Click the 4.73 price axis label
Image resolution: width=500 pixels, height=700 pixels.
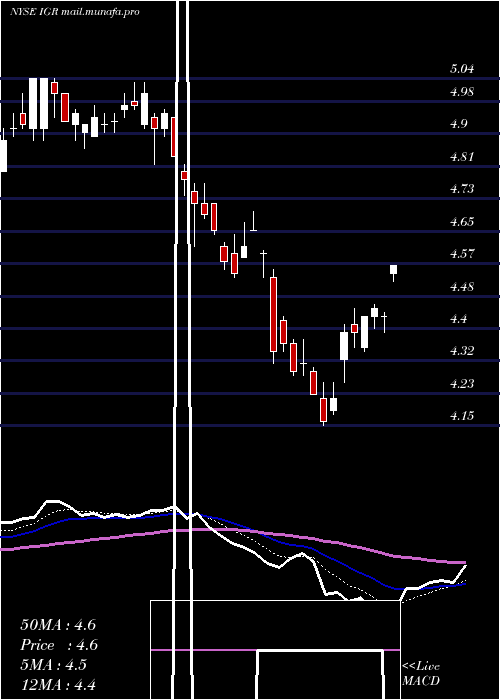(462, 189)
